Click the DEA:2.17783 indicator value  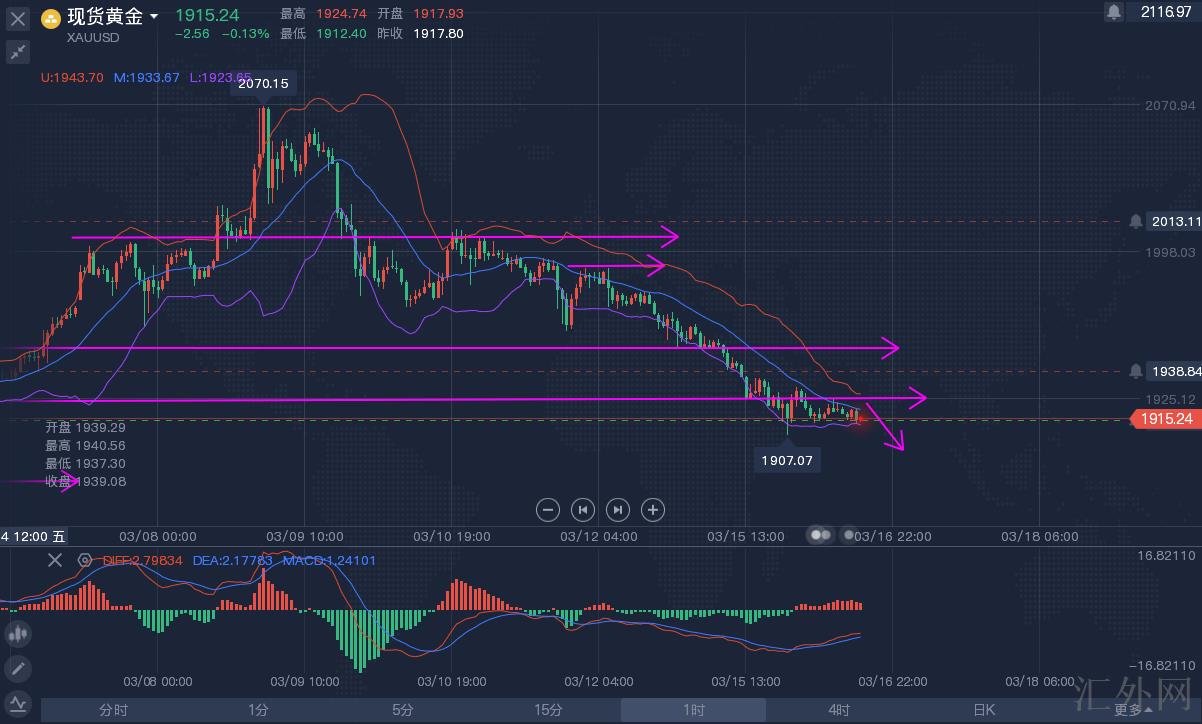tap(232, 560)
